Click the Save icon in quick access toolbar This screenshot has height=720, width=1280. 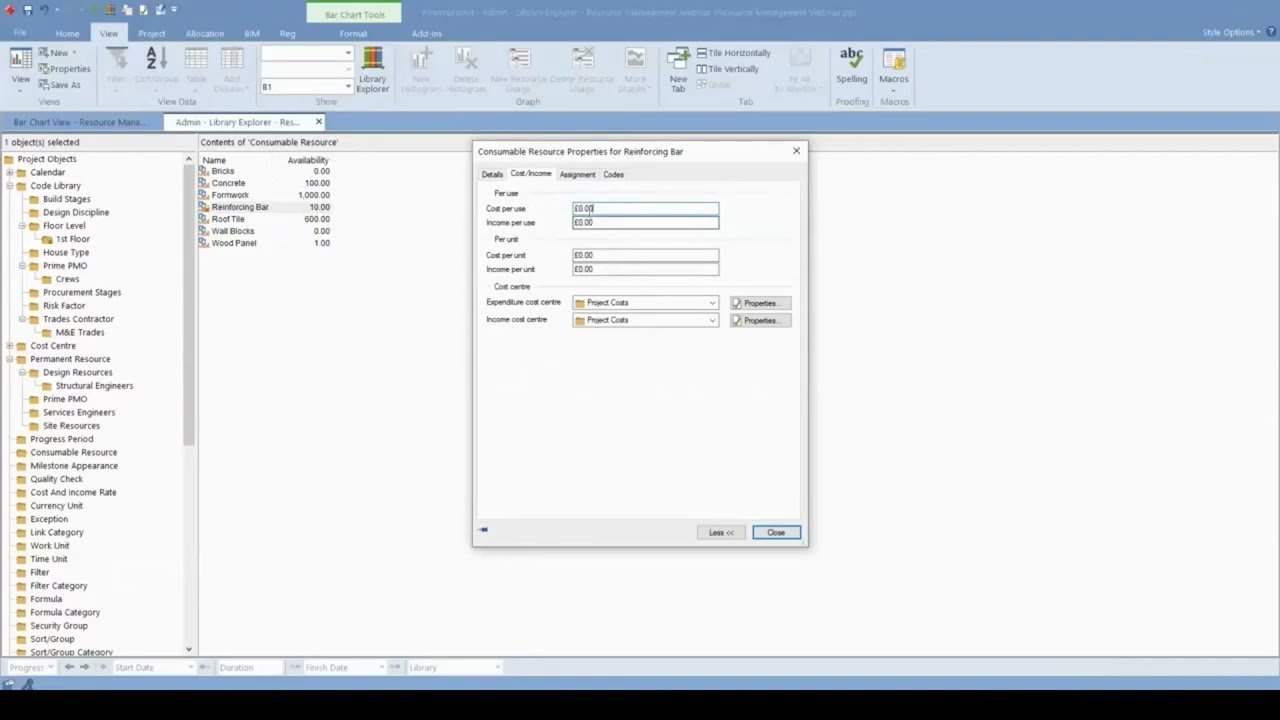tap(27, 10)
